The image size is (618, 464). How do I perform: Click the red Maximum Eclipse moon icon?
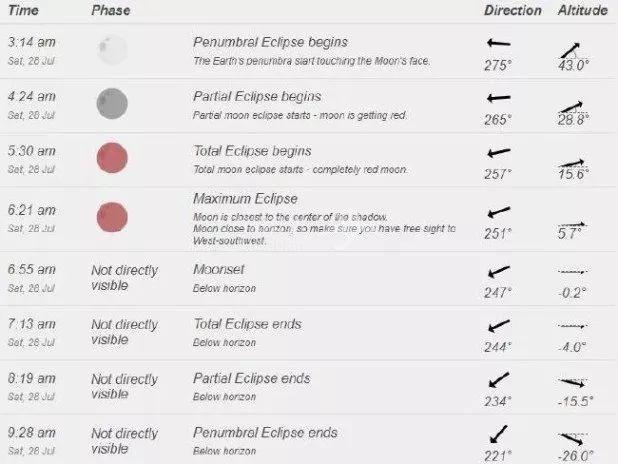pyautogui.click(x=112, y=217)
